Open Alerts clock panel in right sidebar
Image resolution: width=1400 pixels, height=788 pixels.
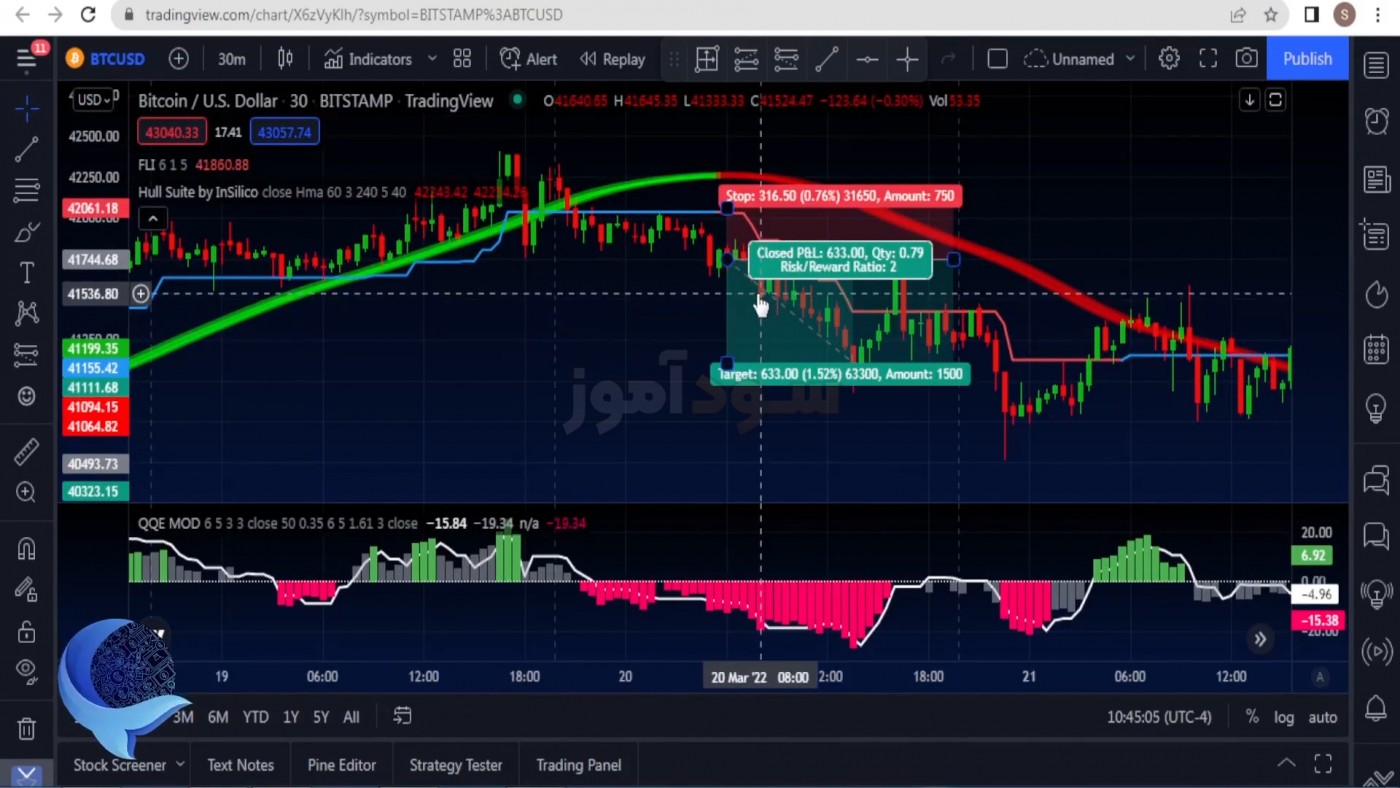[1377, 121]
